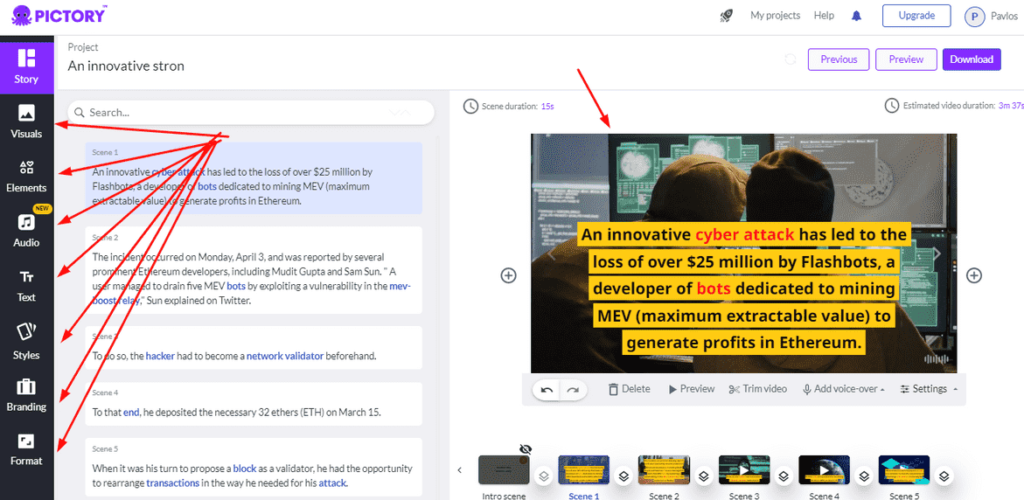Add scene after with right plus icon
This screenshot has width=1024, height=500.
974,275
